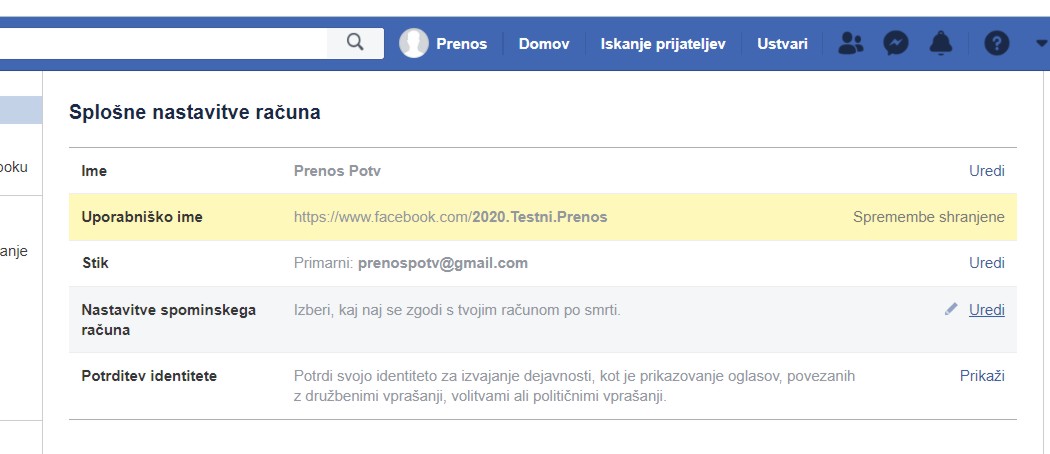Click Uredi in the Stik row

[x=986, y=263]
